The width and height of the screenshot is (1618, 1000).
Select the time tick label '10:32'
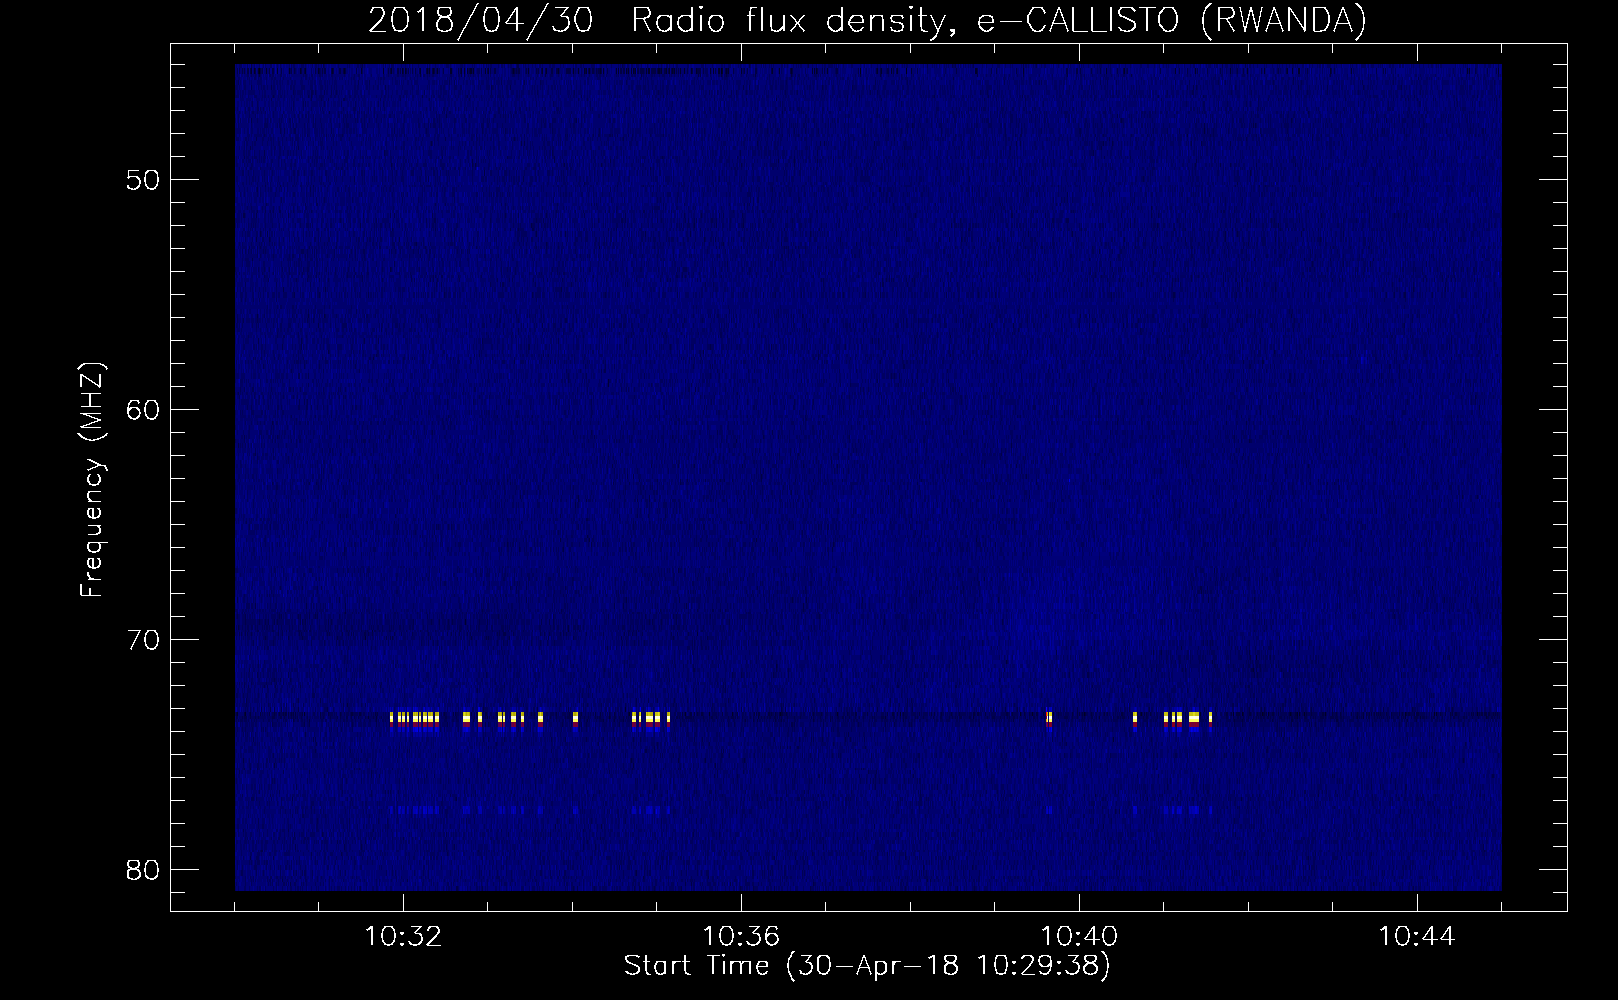click(x=403, y=937)
